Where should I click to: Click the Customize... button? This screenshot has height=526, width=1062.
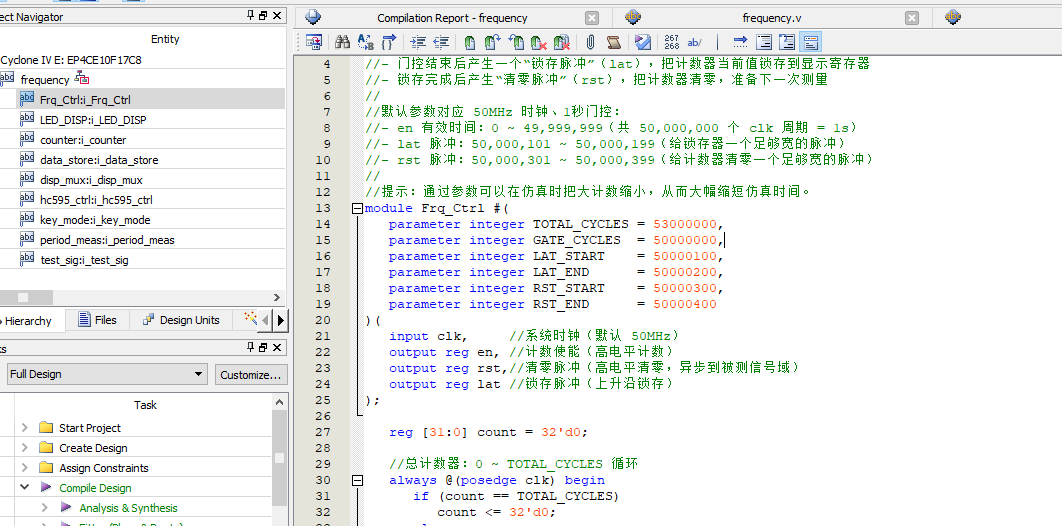point(251,374)
